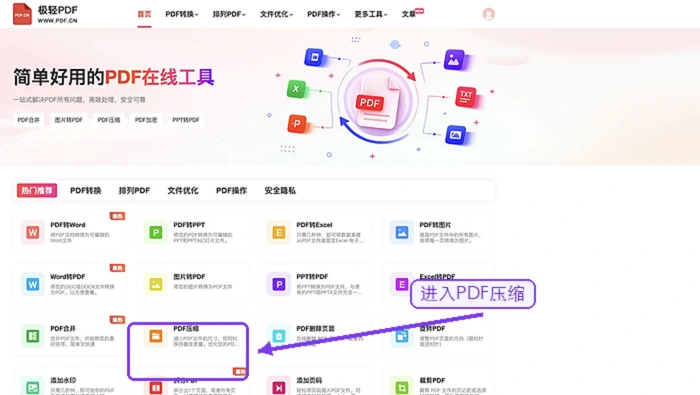Open the PDF转Excel card title

pos(314,225)
